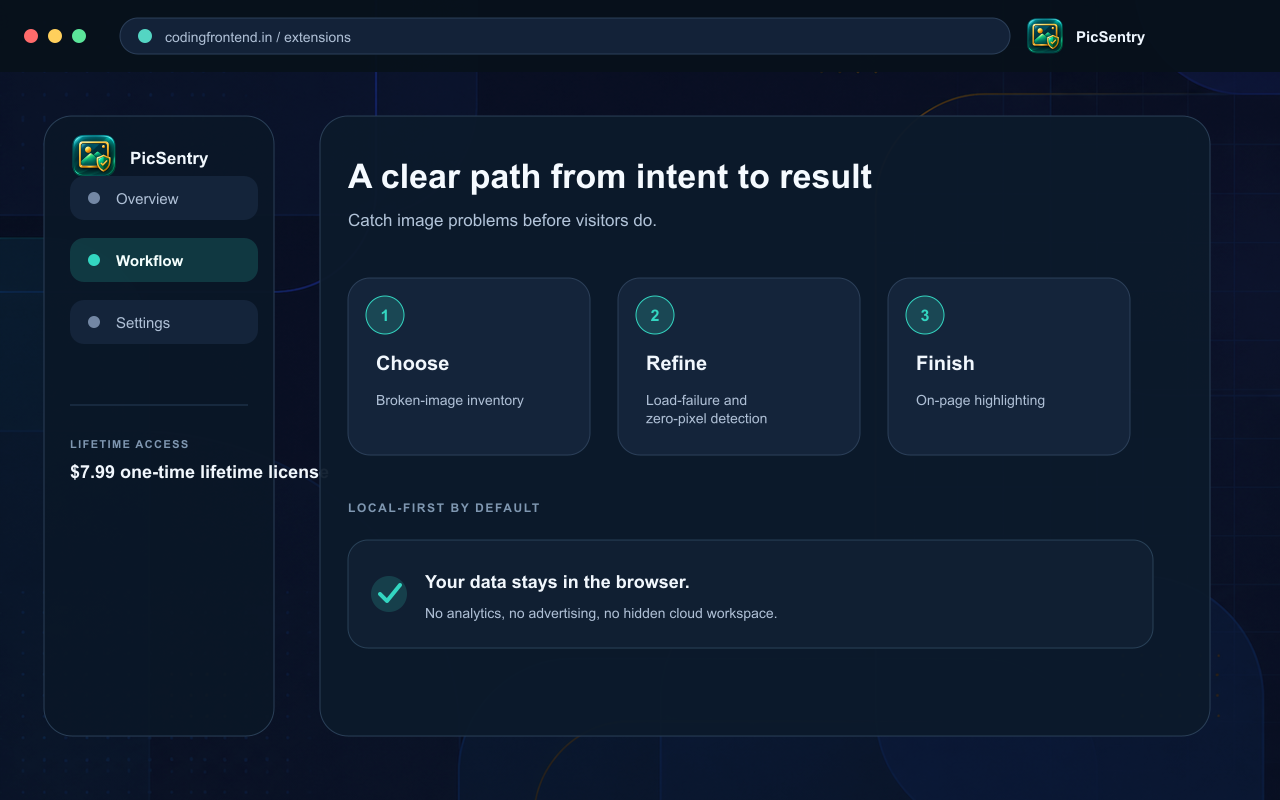Open the Choose step card
The height and width of the screenshot is (800, 1280).
point(469,366)
